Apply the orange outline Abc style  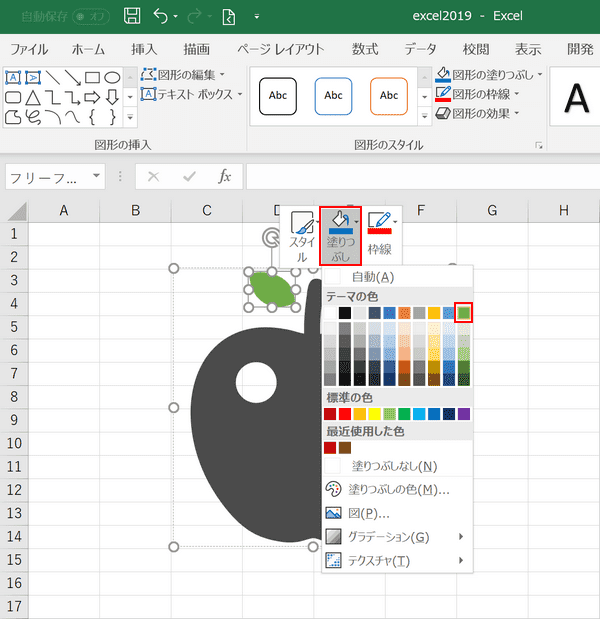click(x=389, y=96)
